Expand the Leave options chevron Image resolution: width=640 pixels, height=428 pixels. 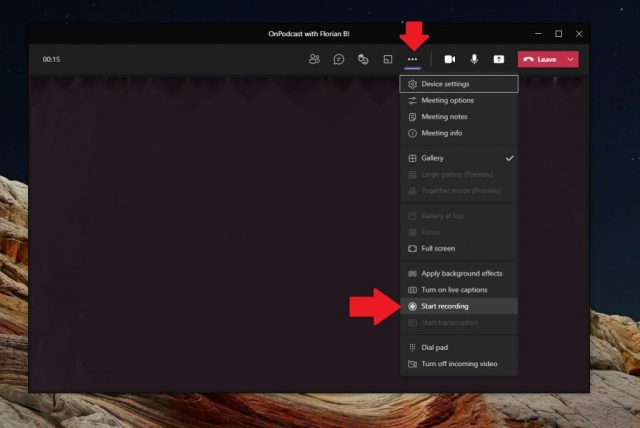pyautogui.click(x=571, y=59)
